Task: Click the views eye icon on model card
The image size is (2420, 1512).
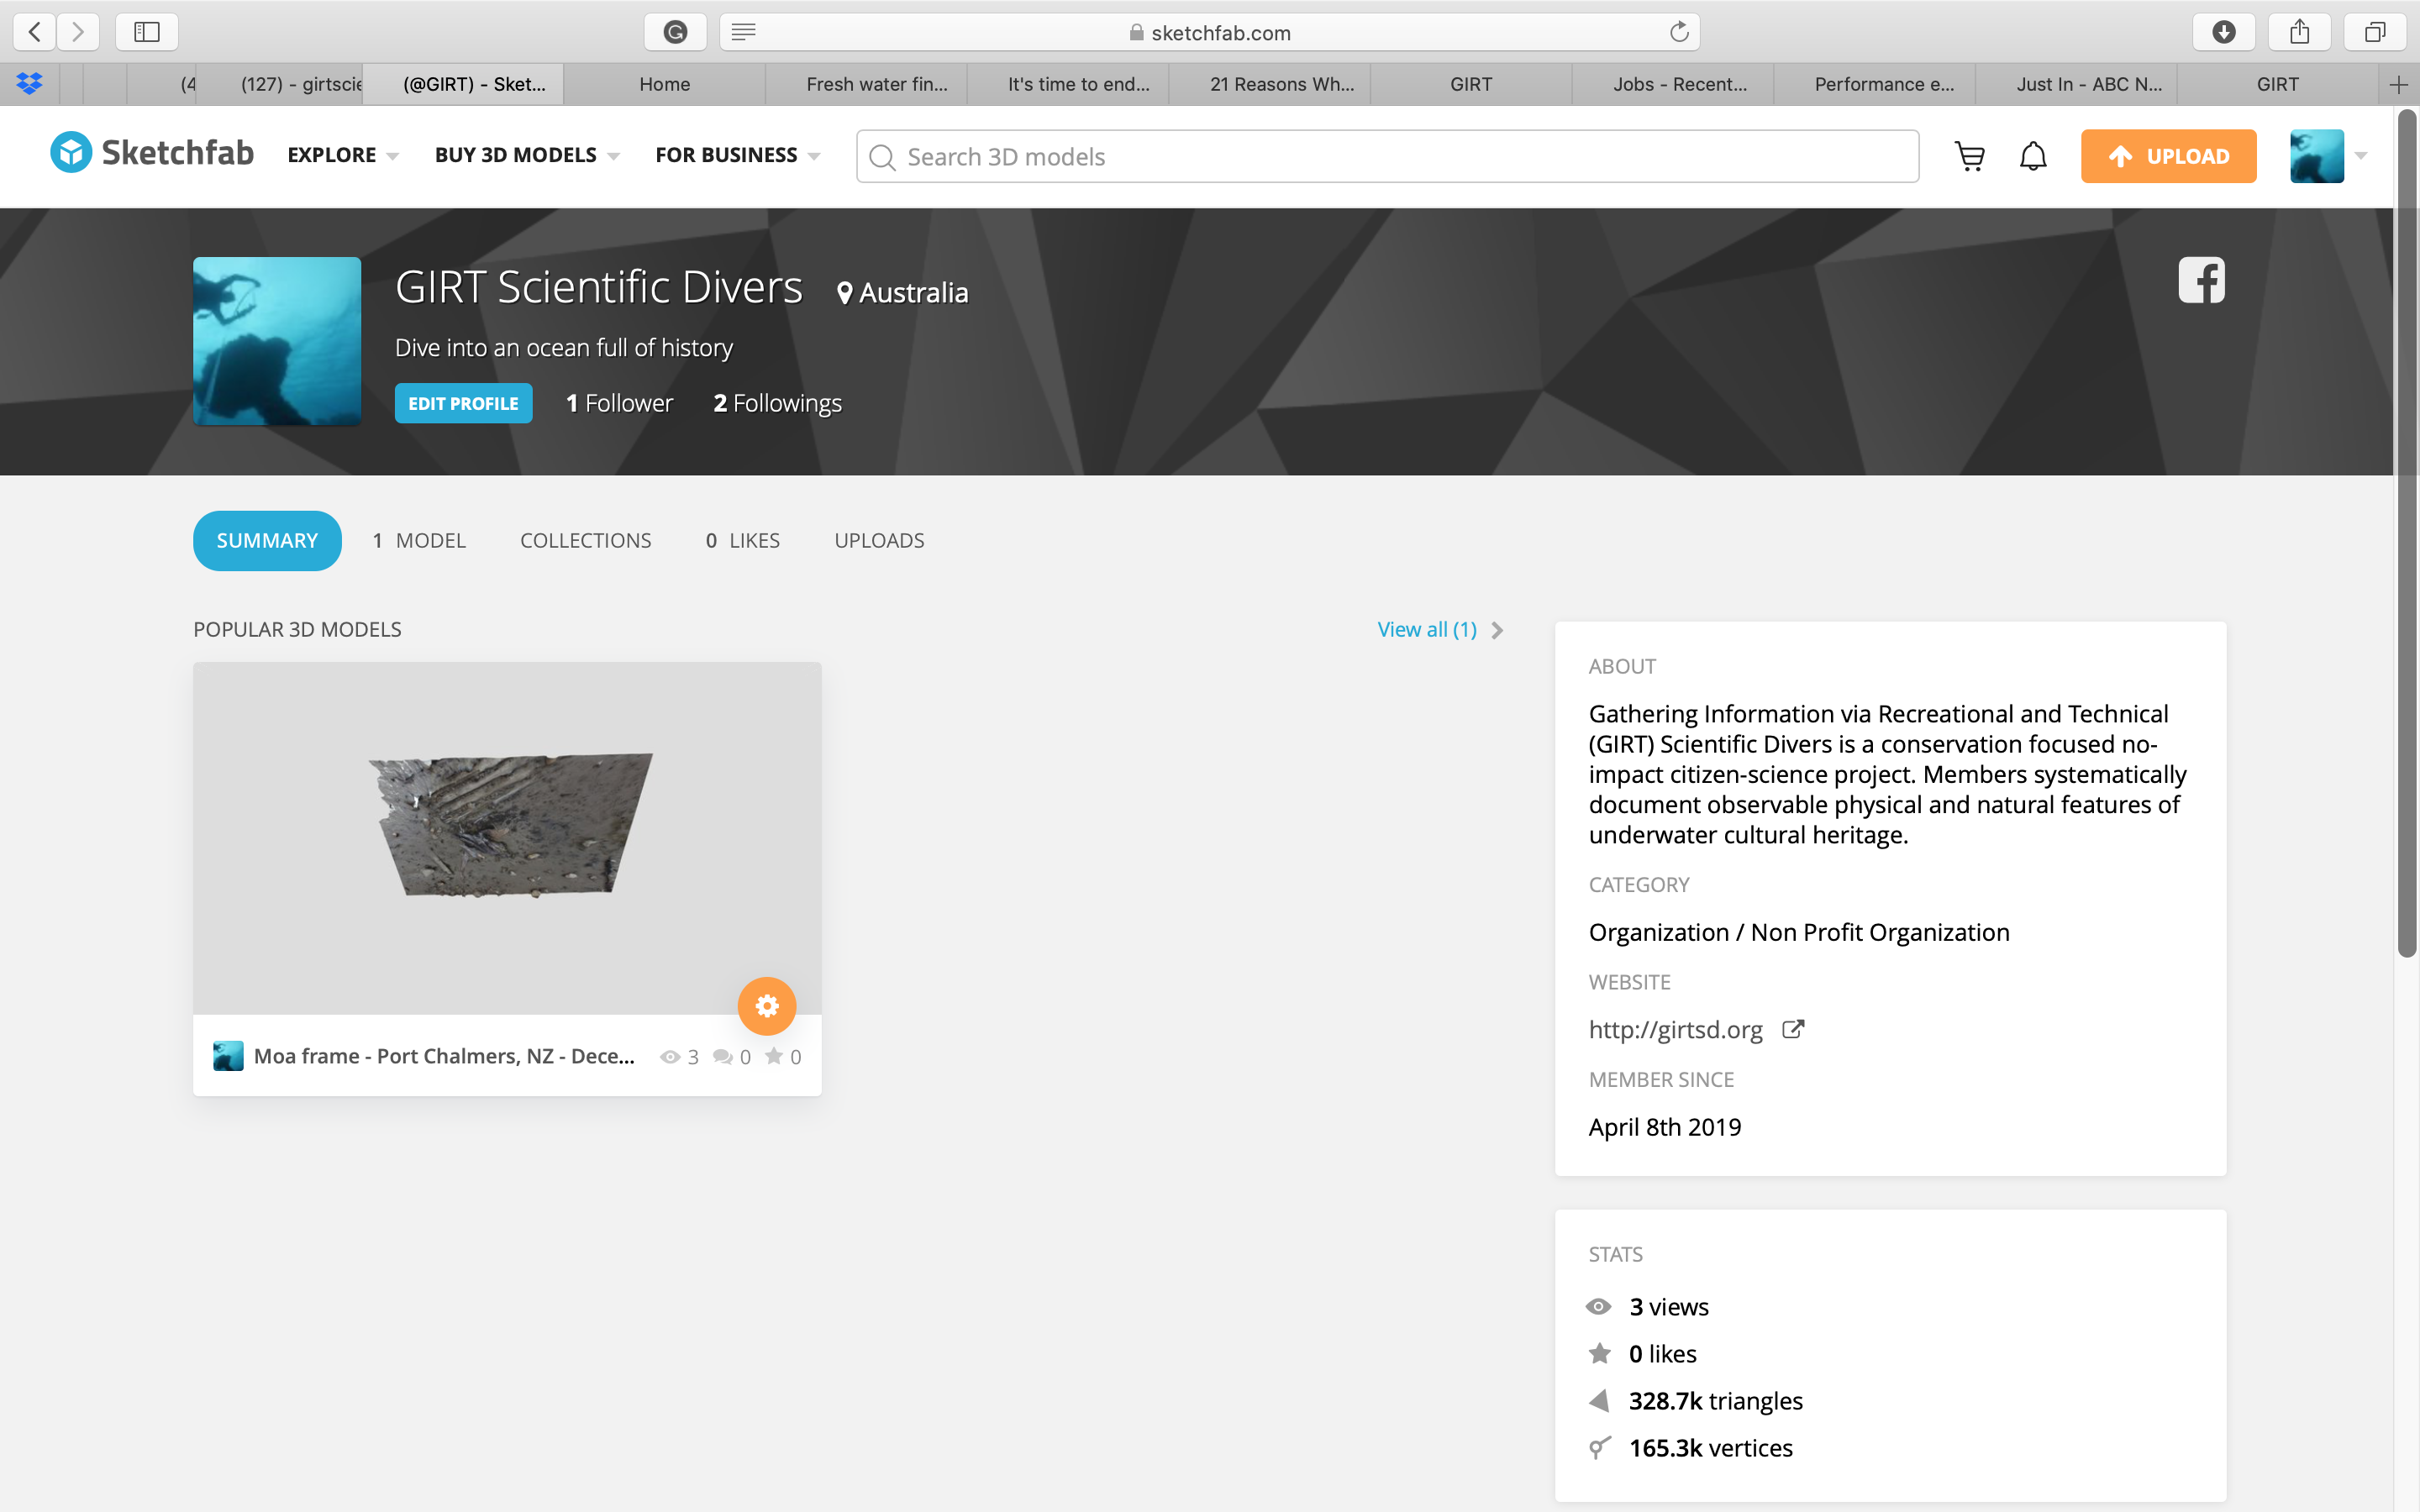Action: pos(670,1057)
